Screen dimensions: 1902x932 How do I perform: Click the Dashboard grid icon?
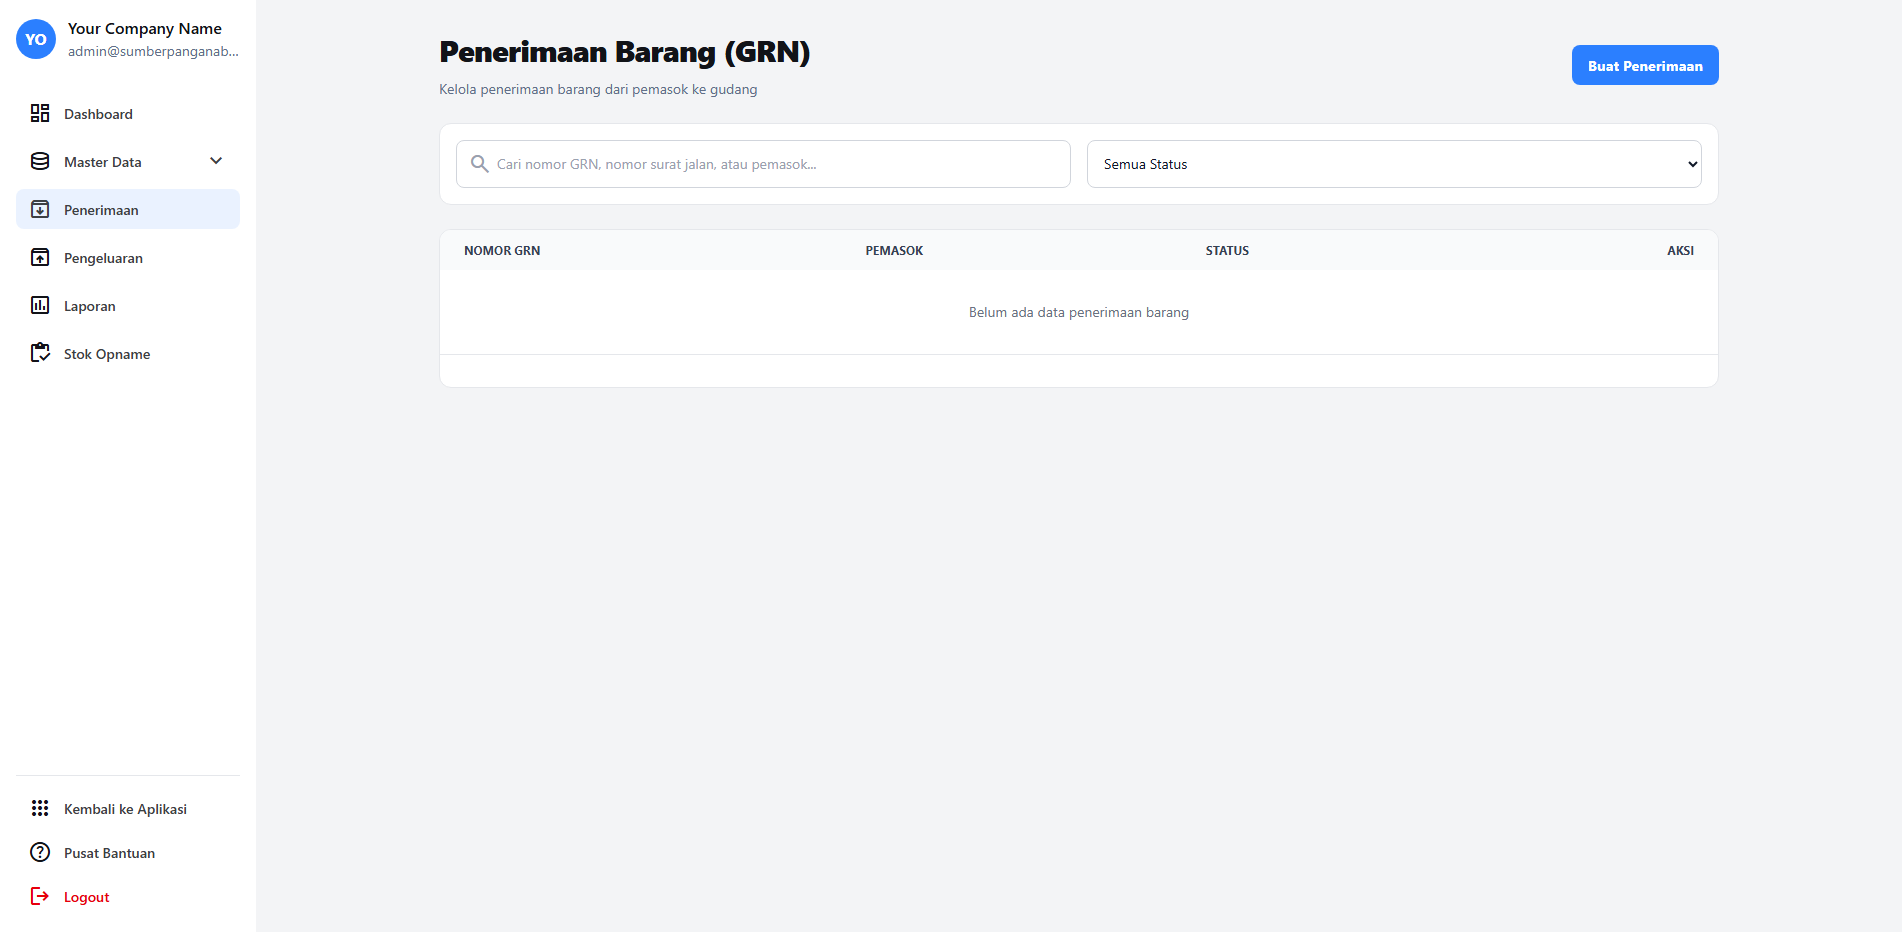pyautogui.click(x=40, y=113)
